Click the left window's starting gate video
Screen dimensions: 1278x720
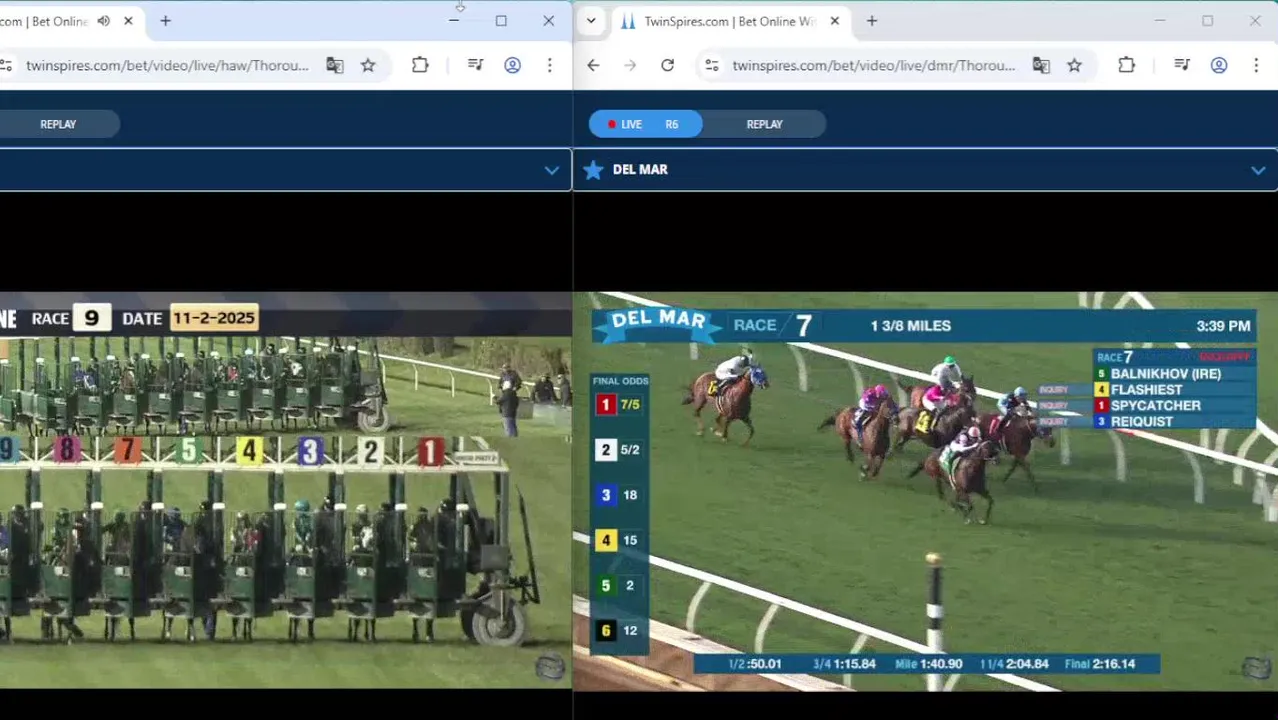tap(285, 491)
